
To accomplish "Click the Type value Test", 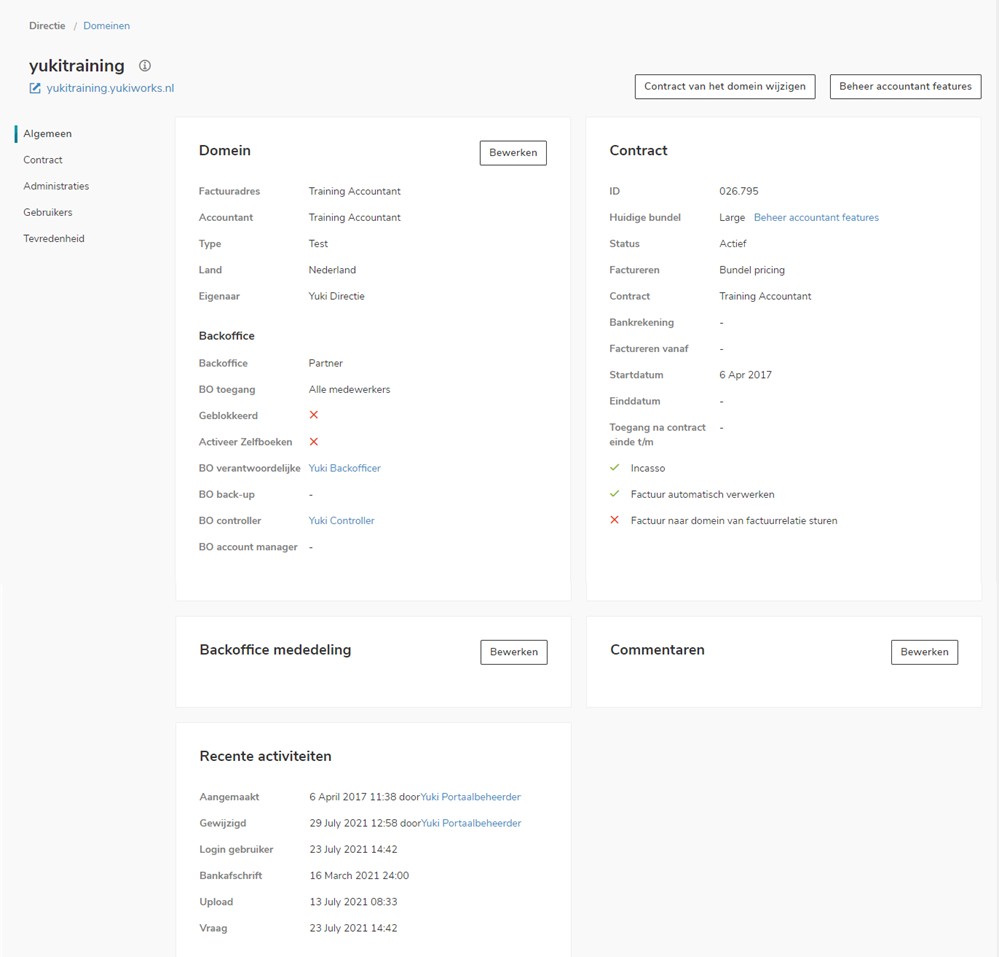I will click(x=318, y=244).
